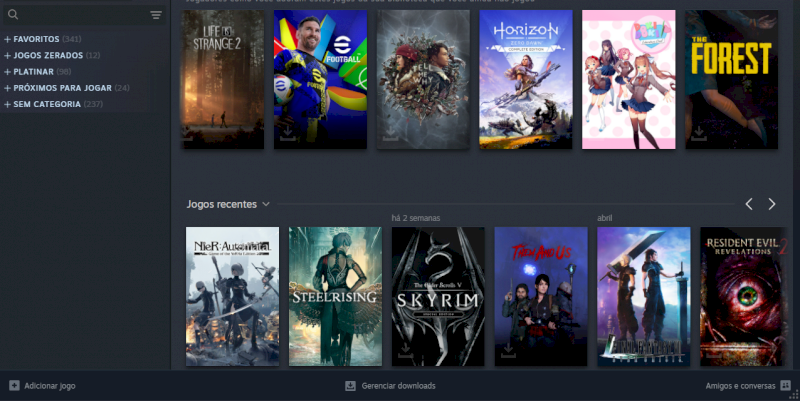Expand the JOGOS ZERADOS category
The height and width of the screenshot is (401, 800).
[7, 56]
